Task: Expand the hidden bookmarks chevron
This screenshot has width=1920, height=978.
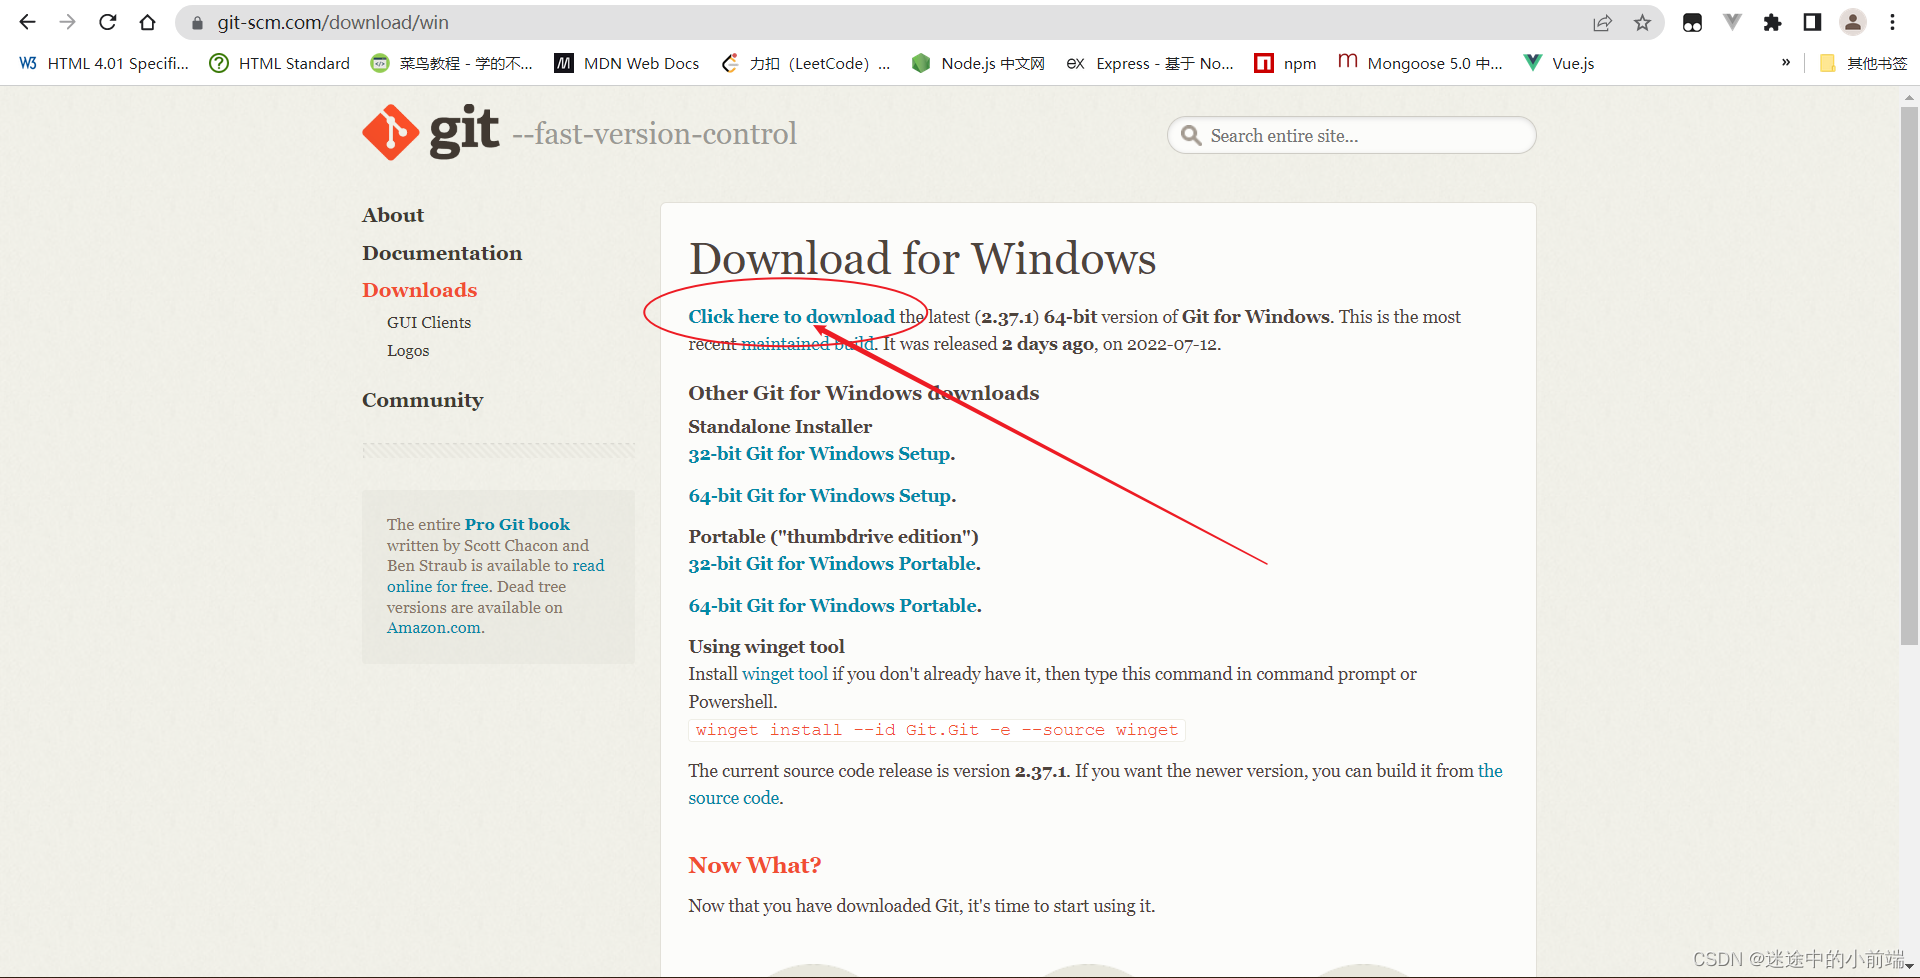Action: [x=1786, y=63]
